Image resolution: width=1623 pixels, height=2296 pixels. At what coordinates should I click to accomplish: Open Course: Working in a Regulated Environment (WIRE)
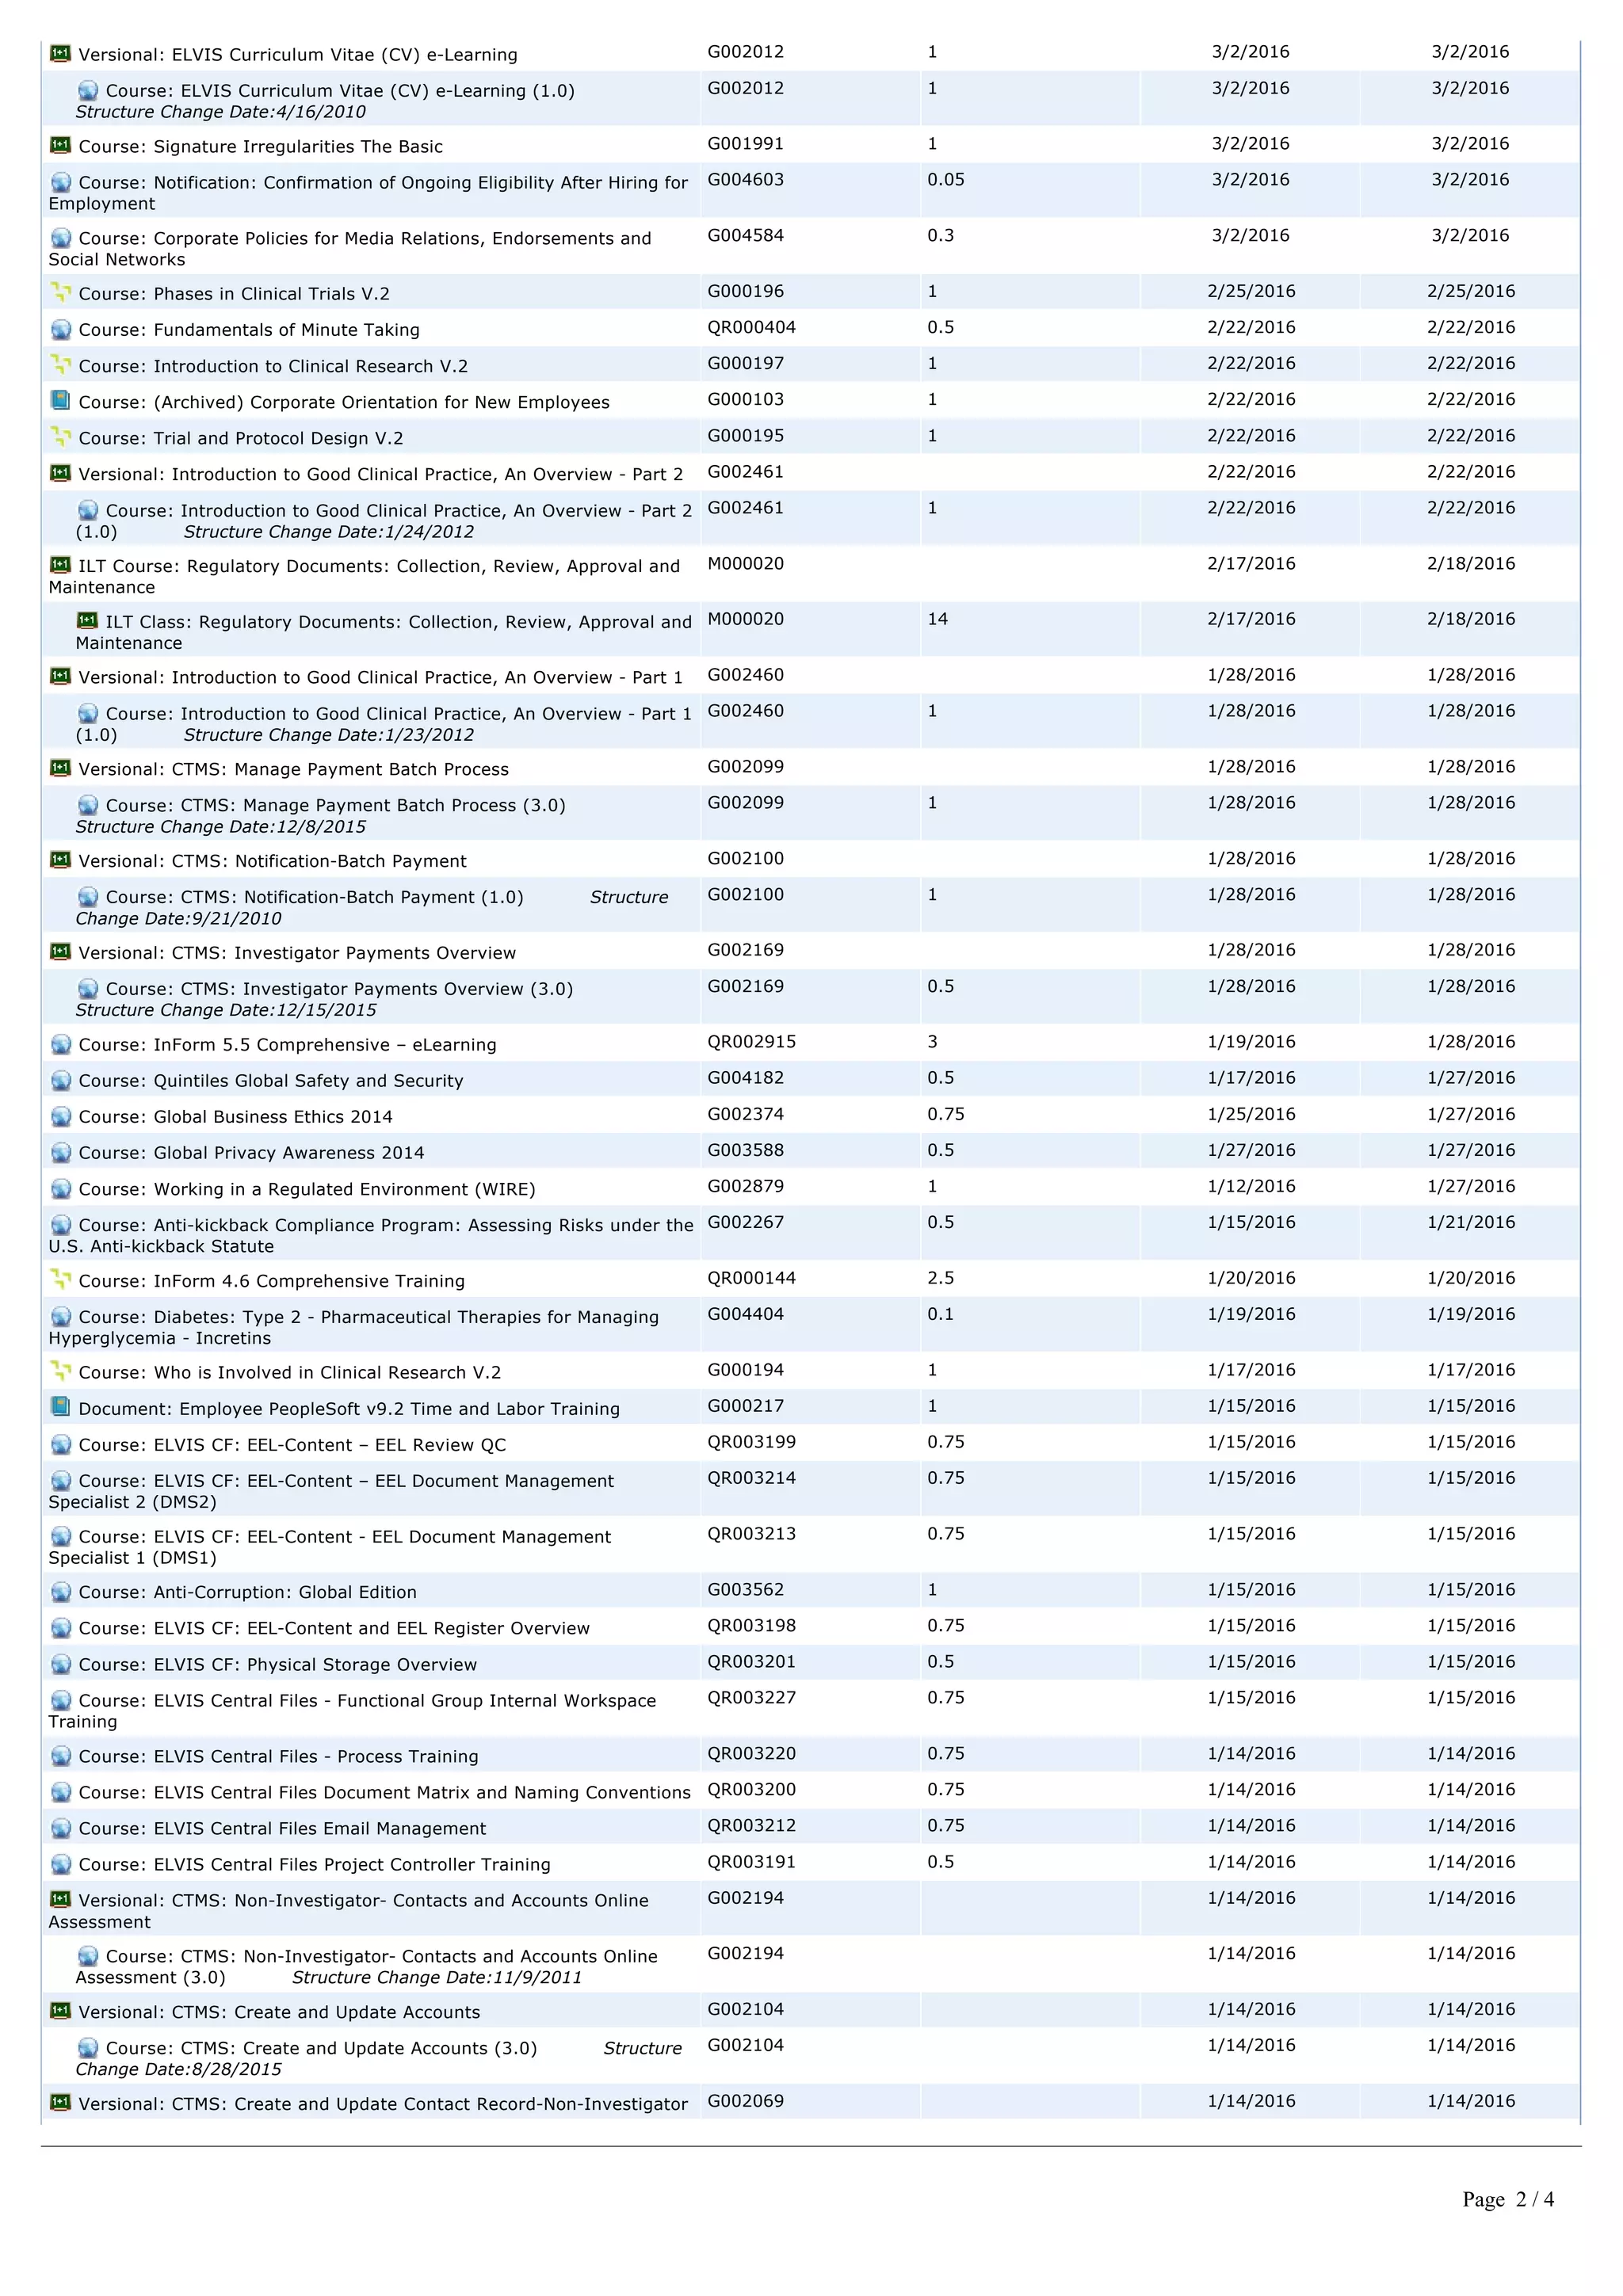(306, 1189)
